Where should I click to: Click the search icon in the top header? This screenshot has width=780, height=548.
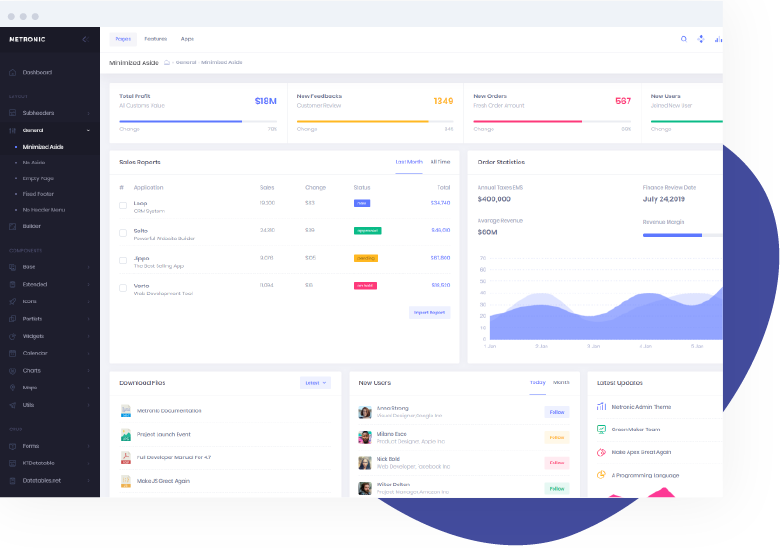pyautogui.click(x=684, y=39)
